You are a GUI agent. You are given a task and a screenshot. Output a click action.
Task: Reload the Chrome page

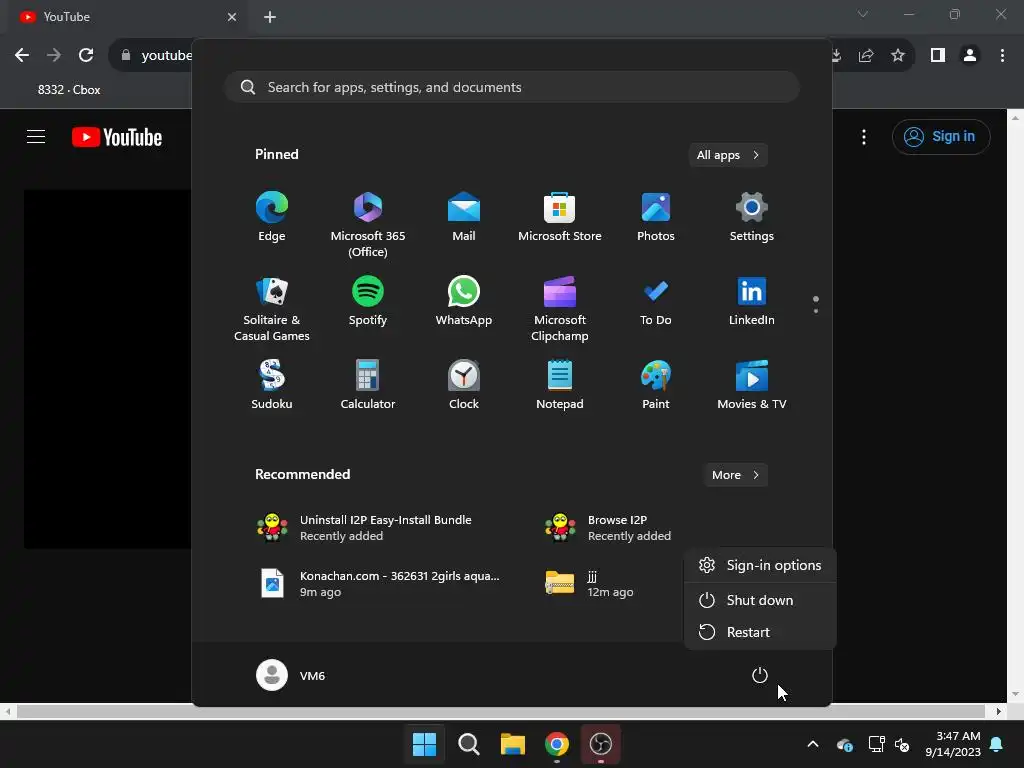pos(86,55)
